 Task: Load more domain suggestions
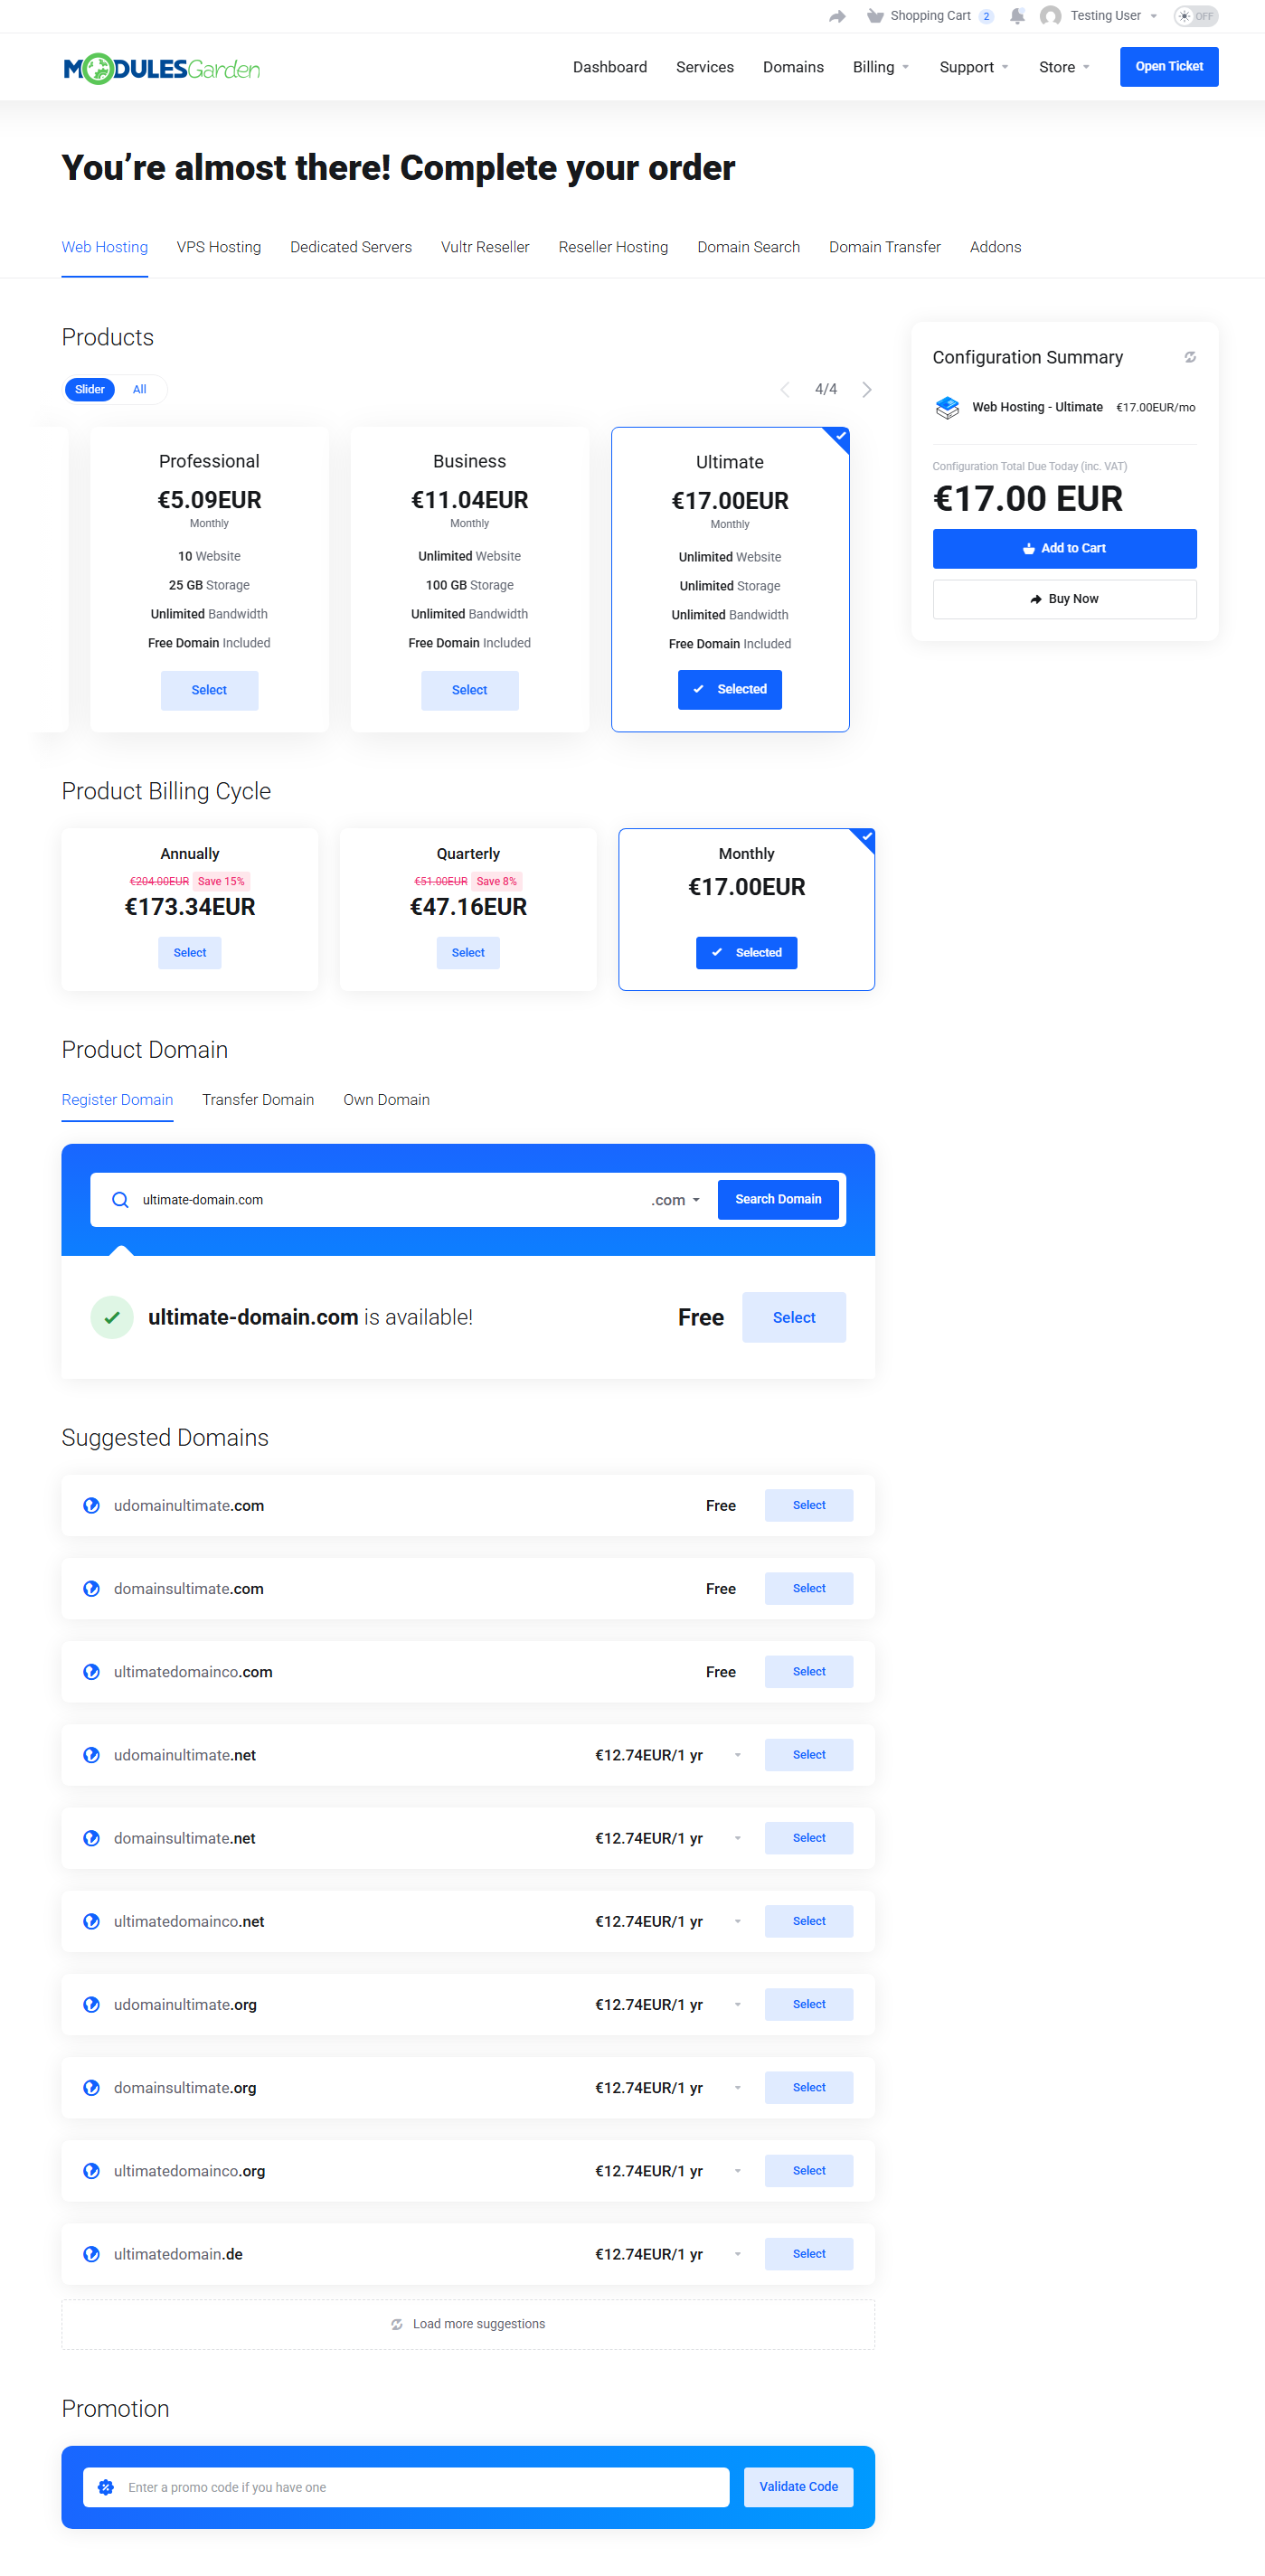pyautogui.click(x=468, y=2324)
